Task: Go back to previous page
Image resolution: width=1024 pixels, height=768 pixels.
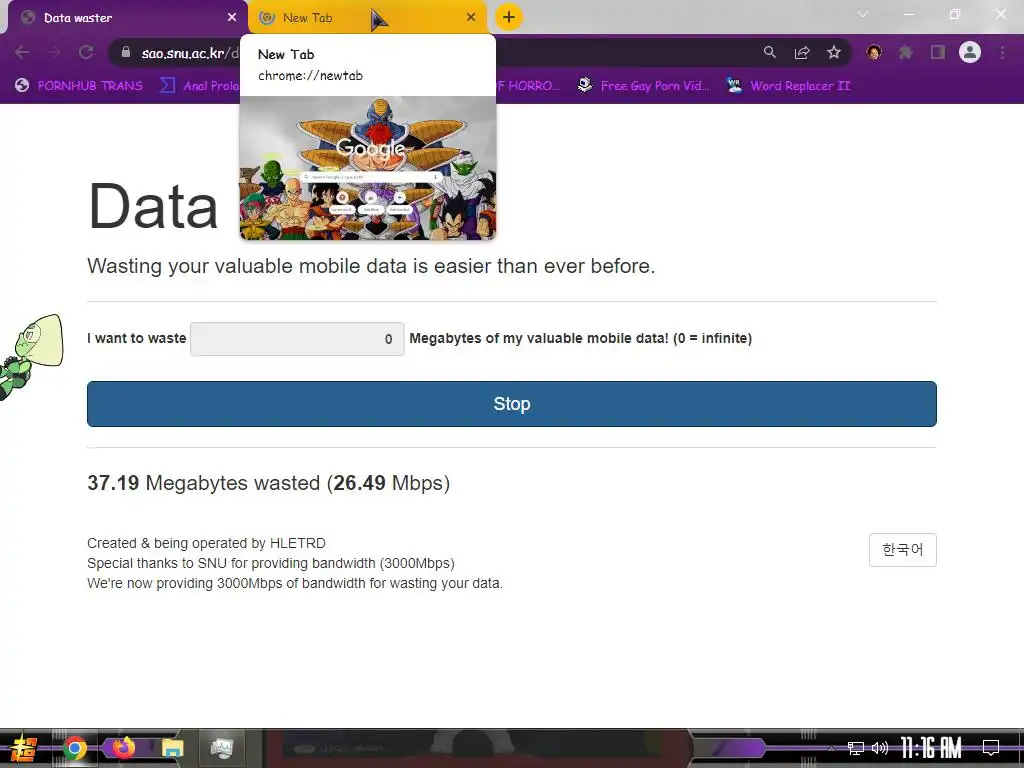Action: point(22,53)
